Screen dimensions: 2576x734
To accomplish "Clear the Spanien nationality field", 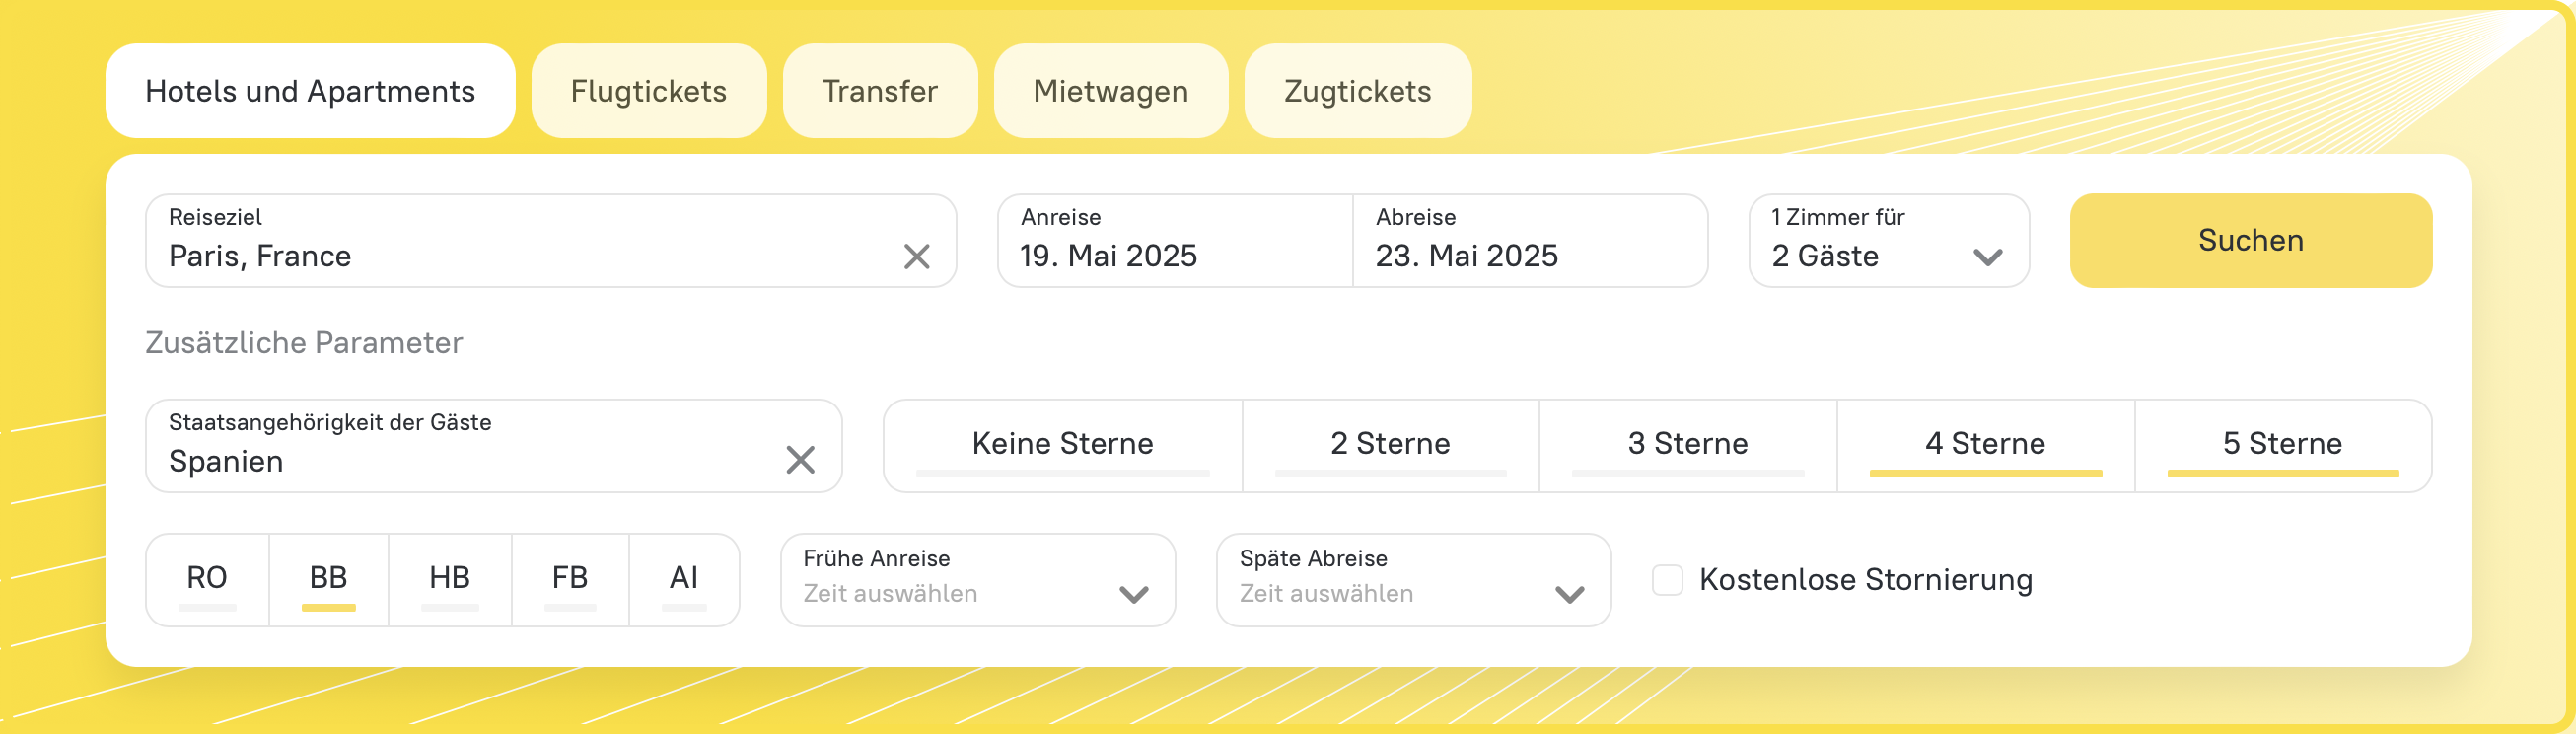I will click(x=800, y=460).
